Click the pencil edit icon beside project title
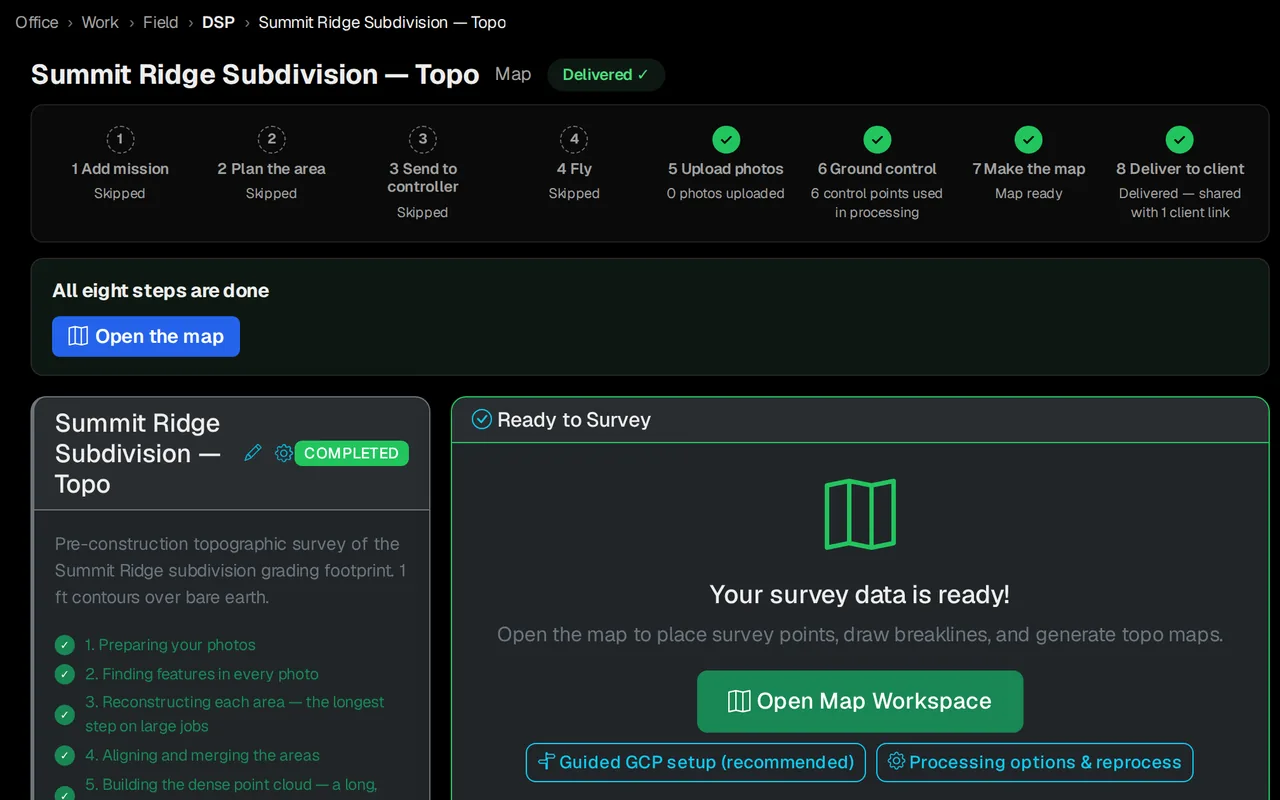This screenshot has height=800, width=1280. (x=253, y=453)
